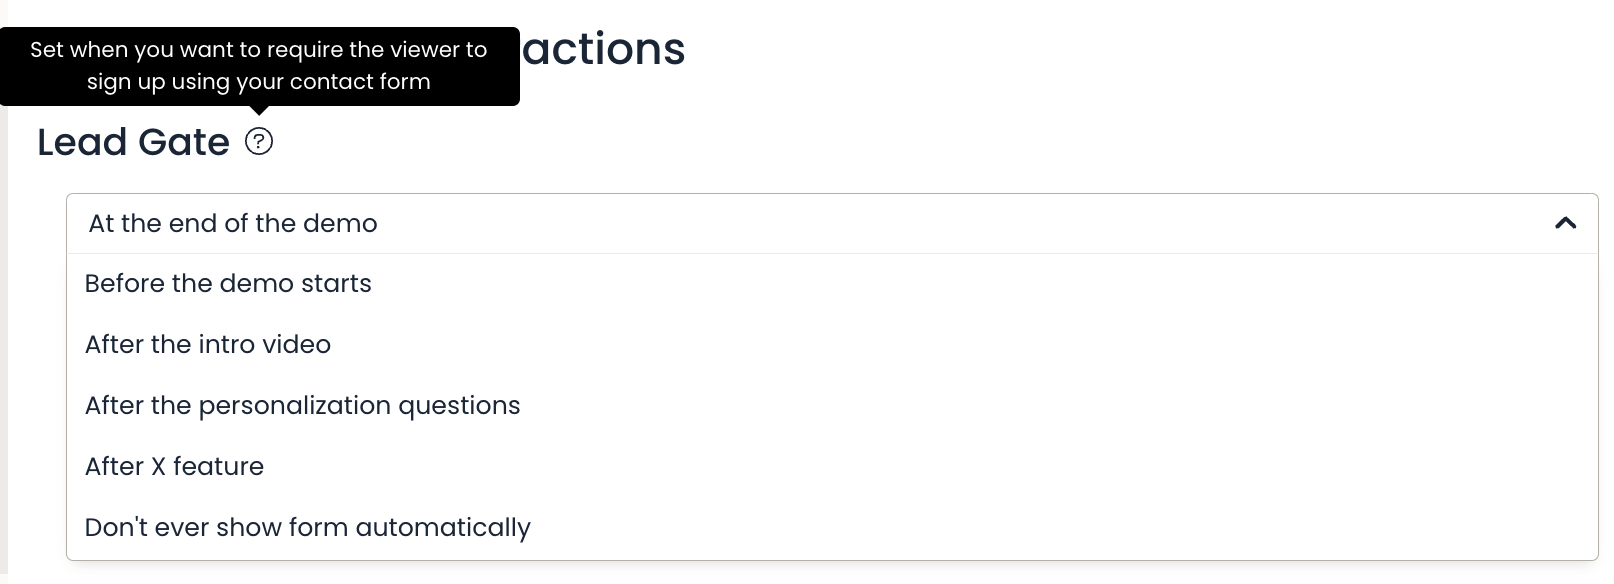This screenshot has height=584, width=1614.
Task: Click the word 'video' in the options list
Action: point(296,345)
